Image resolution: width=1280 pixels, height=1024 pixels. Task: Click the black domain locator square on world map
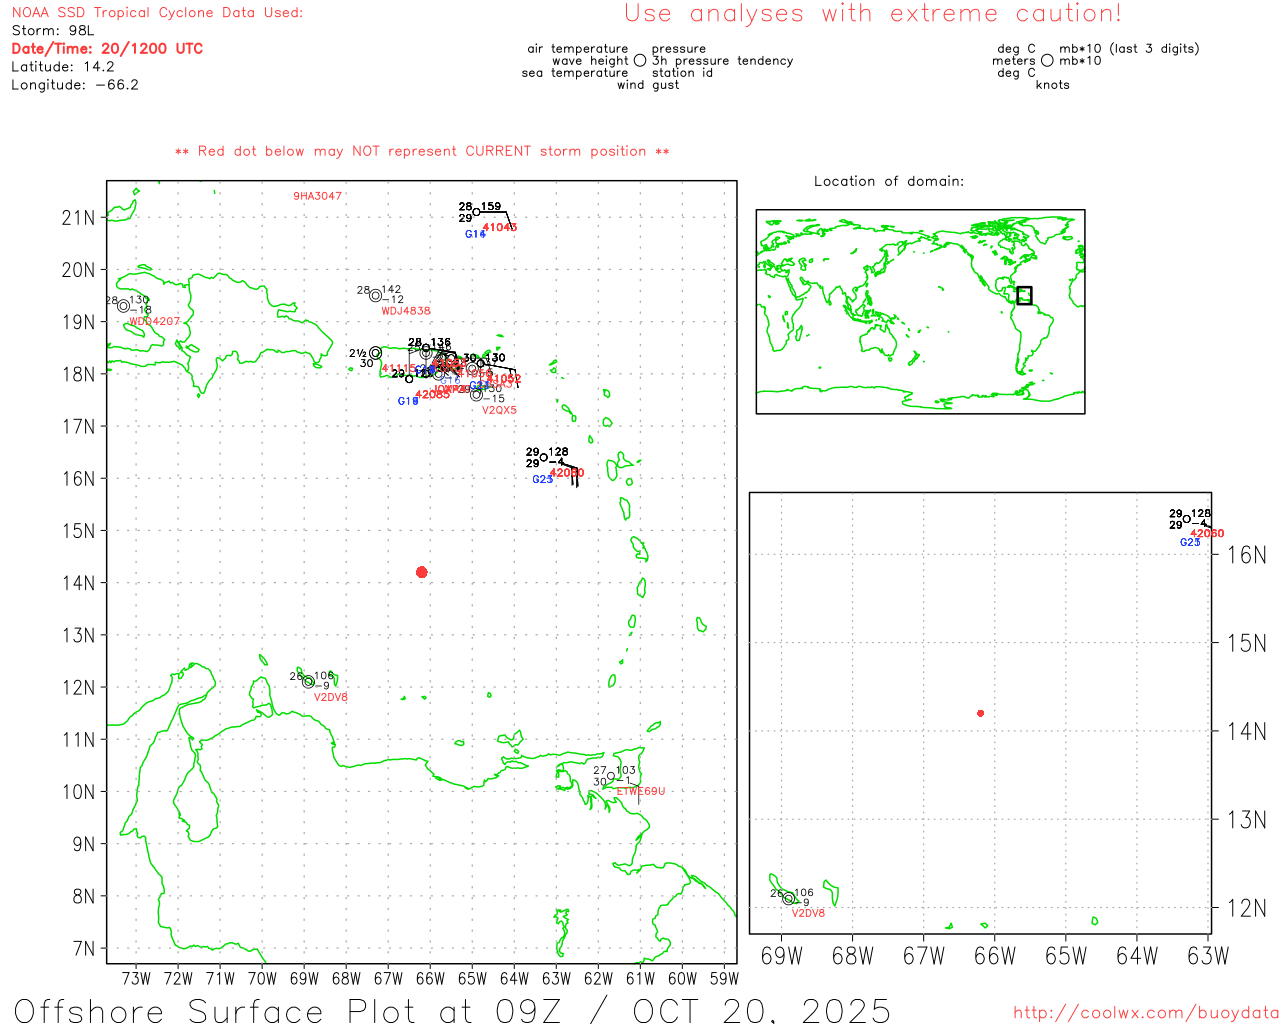pyautogui.click(x=1024, y=295)
